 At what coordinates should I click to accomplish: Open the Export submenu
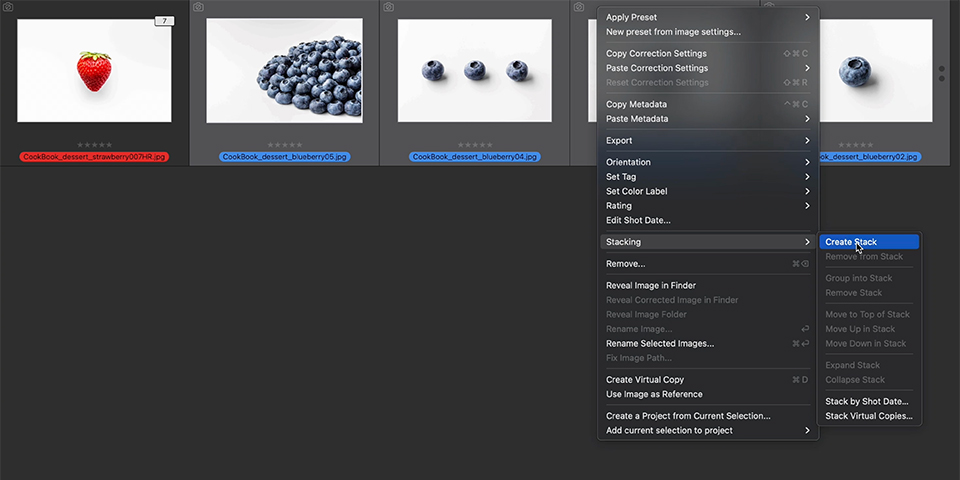pos(708,140)
